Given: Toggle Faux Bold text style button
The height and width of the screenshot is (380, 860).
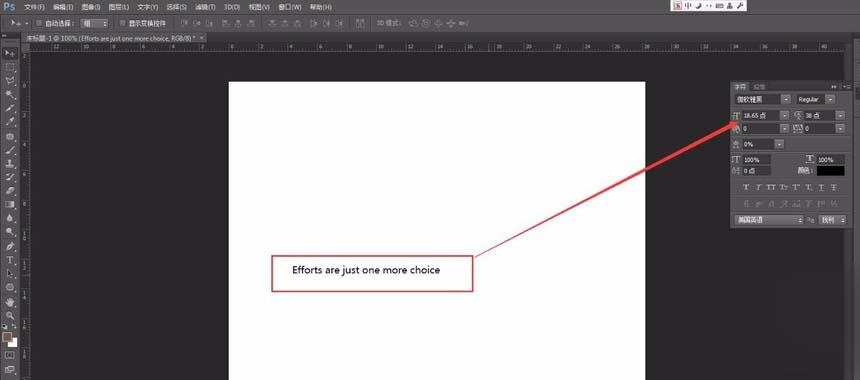Looking at the screenshot, I should click(x=746, y=188).
